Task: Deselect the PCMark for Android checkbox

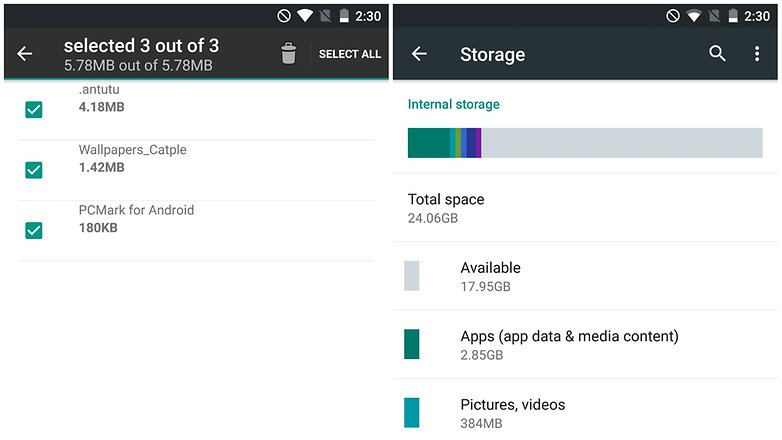Action: [x=34, y=230]
